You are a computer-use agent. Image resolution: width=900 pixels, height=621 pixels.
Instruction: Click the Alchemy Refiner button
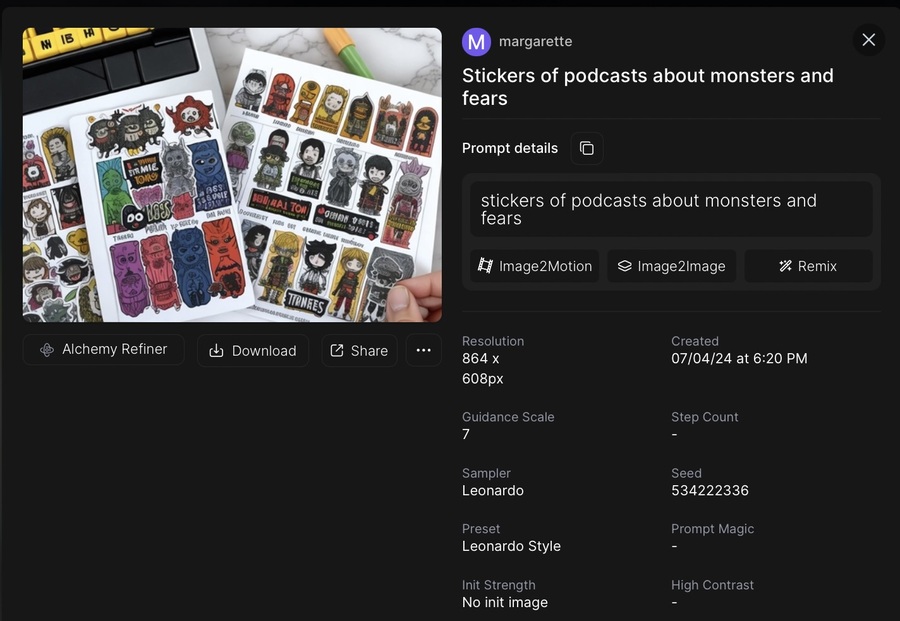[103, 350]
